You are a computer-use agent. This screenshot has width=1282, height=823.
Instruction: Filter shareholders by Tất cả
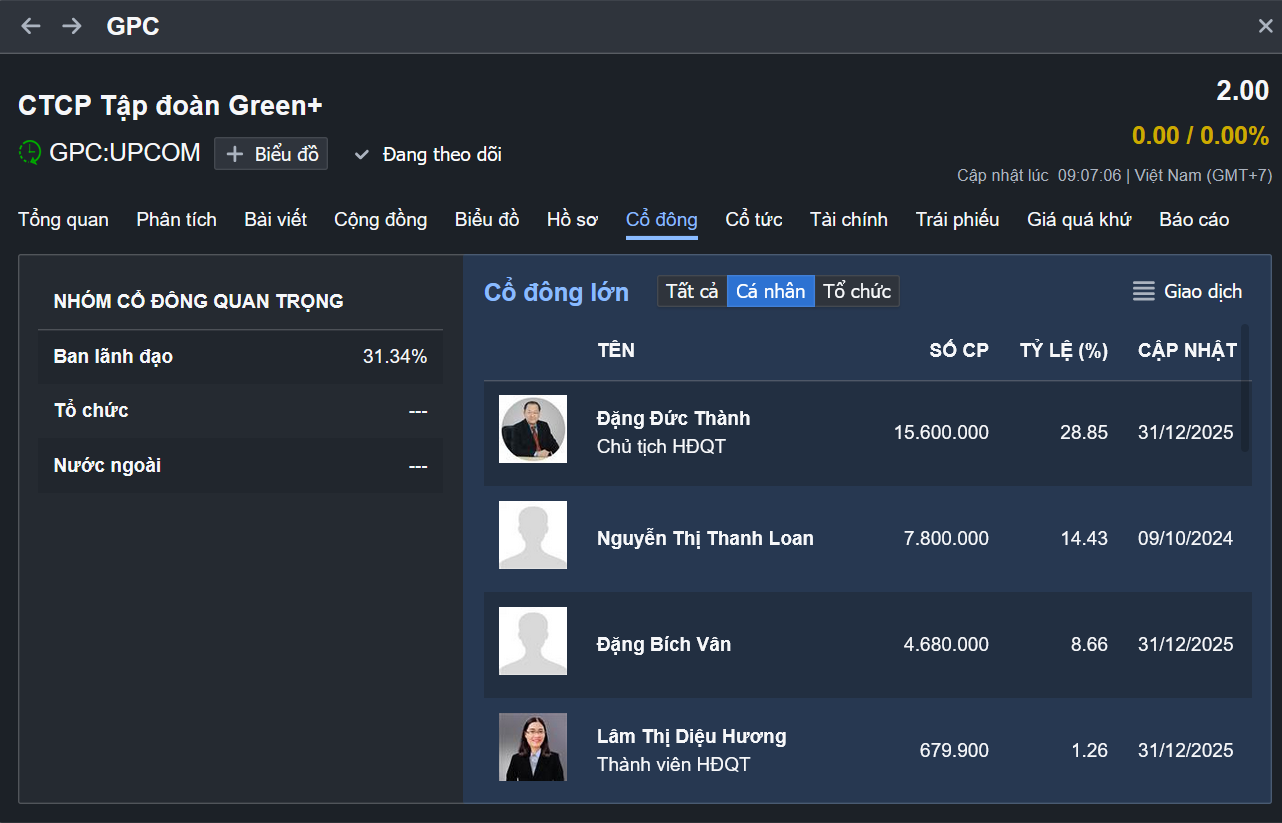click(x=692, y=291)
